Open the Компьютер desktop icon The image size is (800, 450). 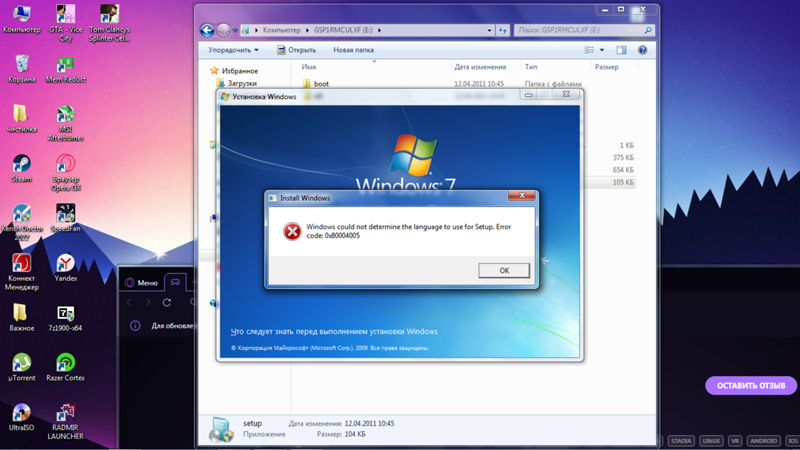(21, 19)
